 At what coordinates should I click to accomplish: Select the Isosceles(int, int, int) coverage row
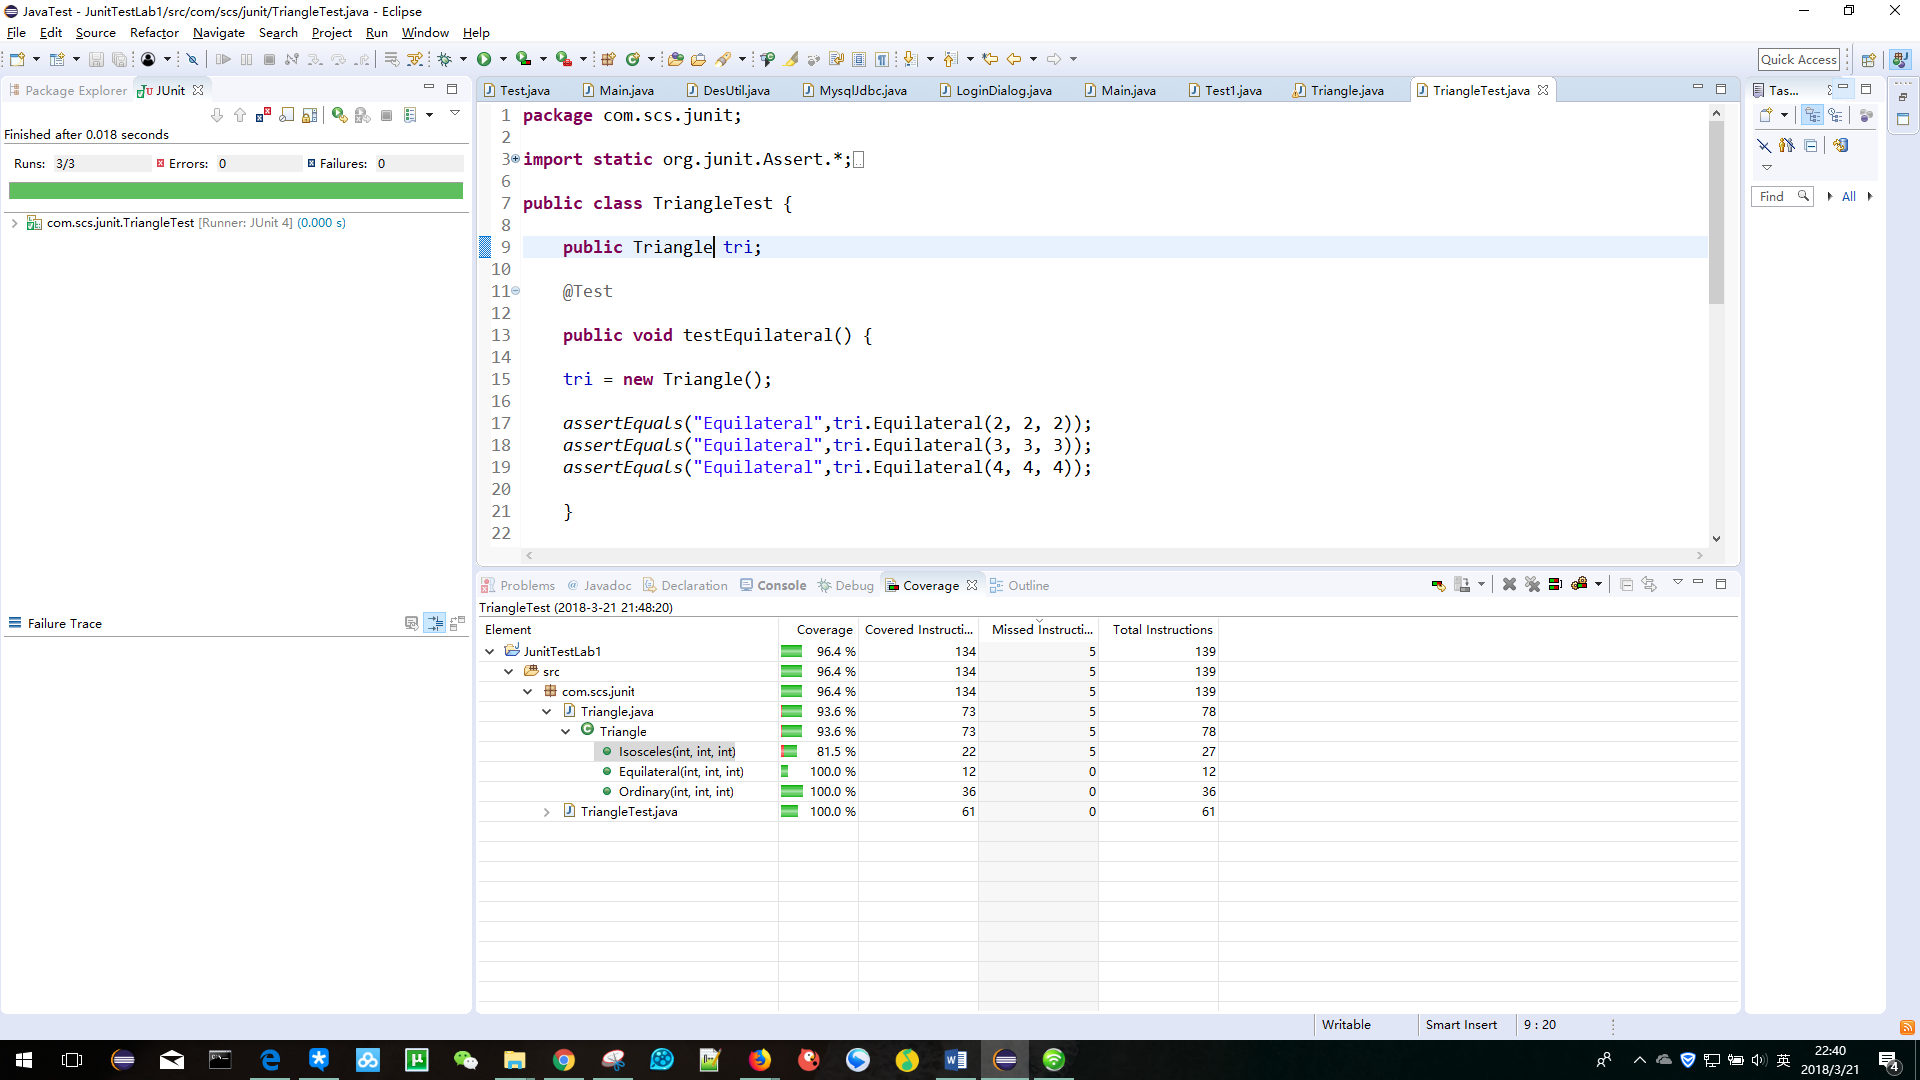(676, 752)
